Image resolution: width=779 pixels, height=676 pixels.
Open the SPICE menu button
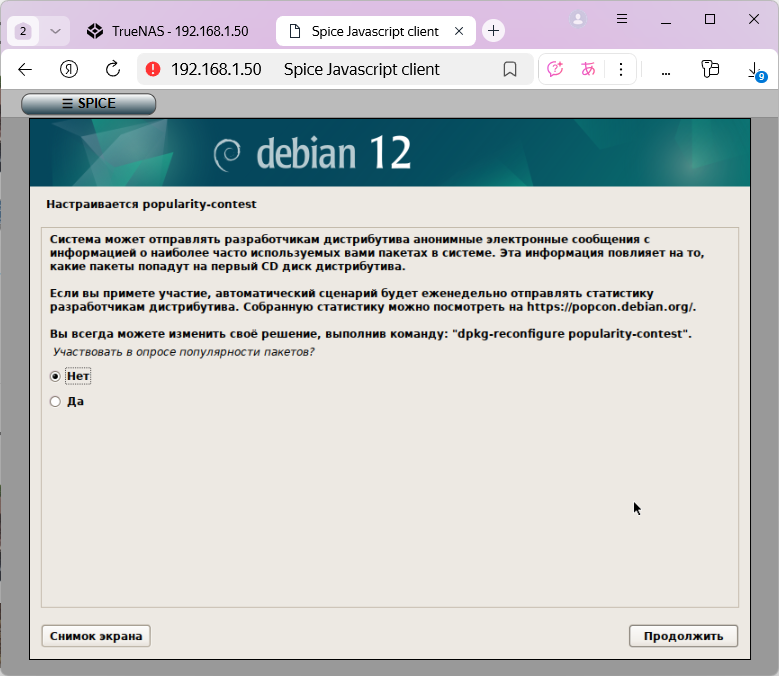click(88, 103)
